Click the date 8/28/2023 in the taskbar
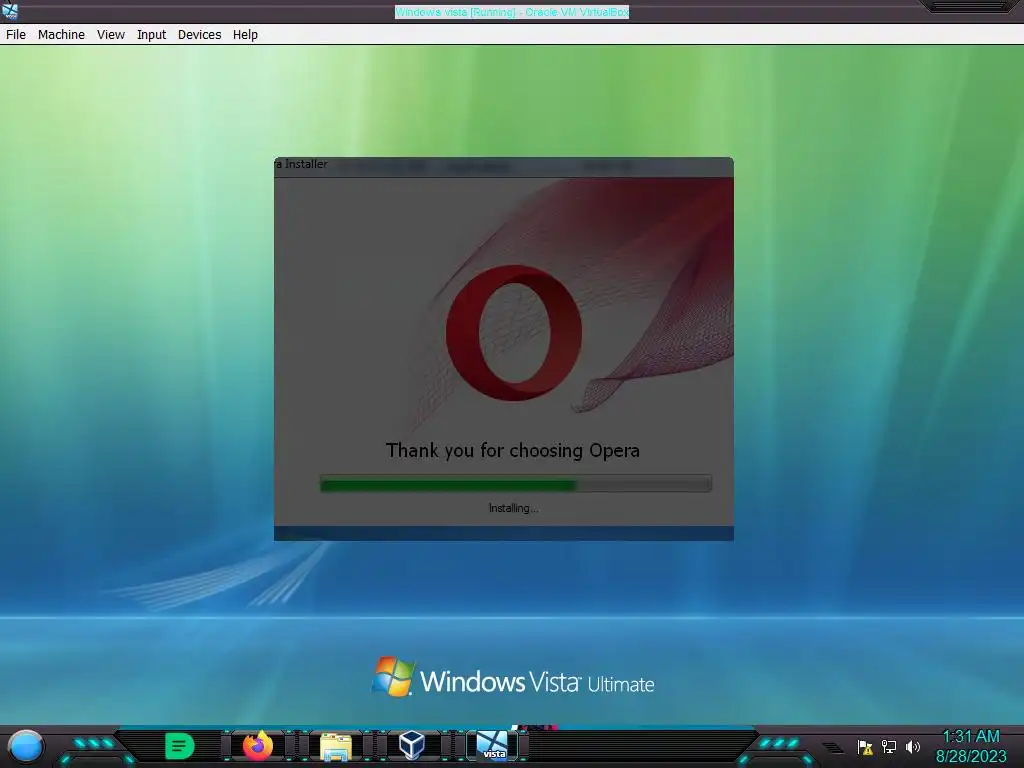1024x768 pixels. [970, 756]
